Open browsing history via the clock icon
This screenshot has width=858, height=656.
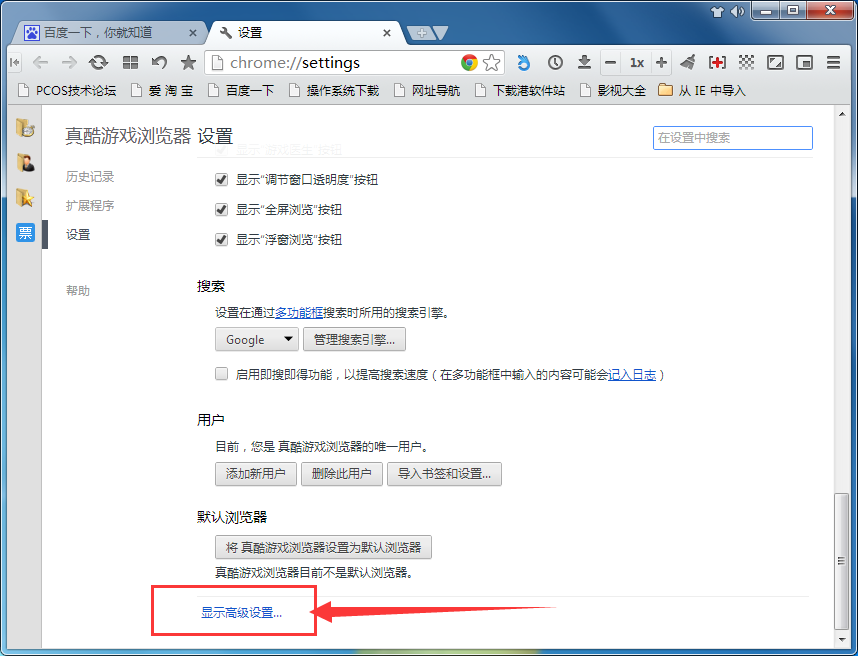(555, 62)
